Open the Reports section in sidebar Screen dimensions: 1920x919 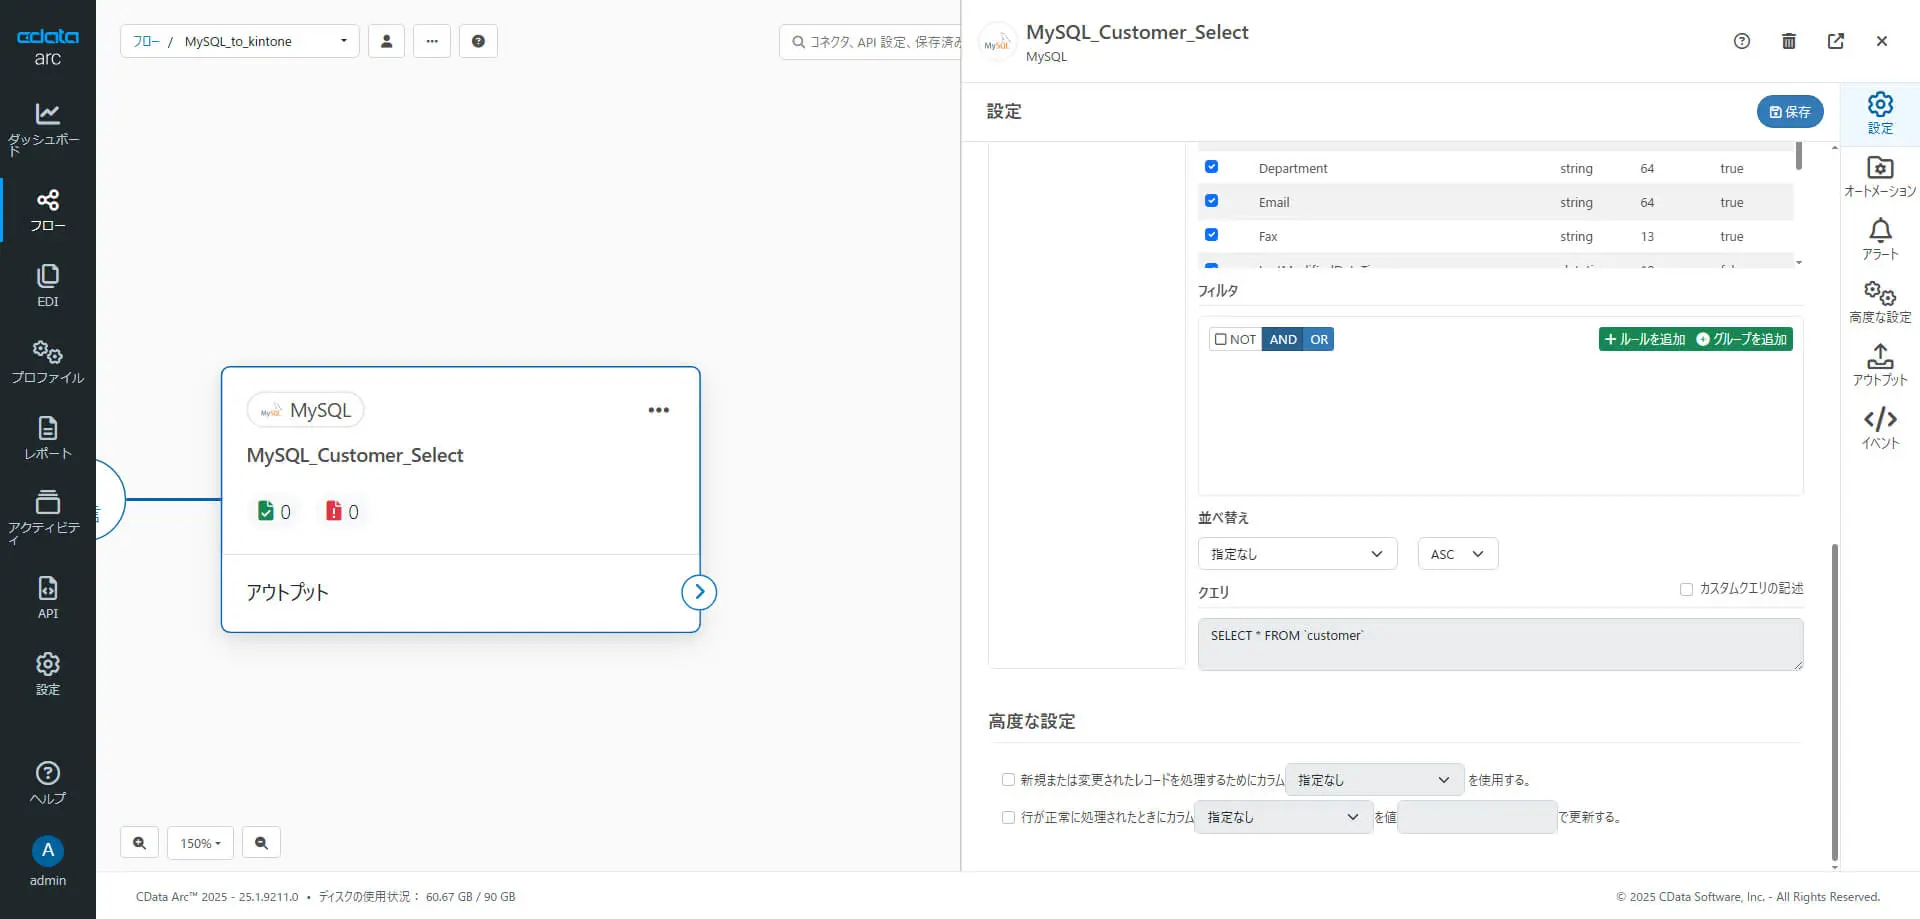47,438
